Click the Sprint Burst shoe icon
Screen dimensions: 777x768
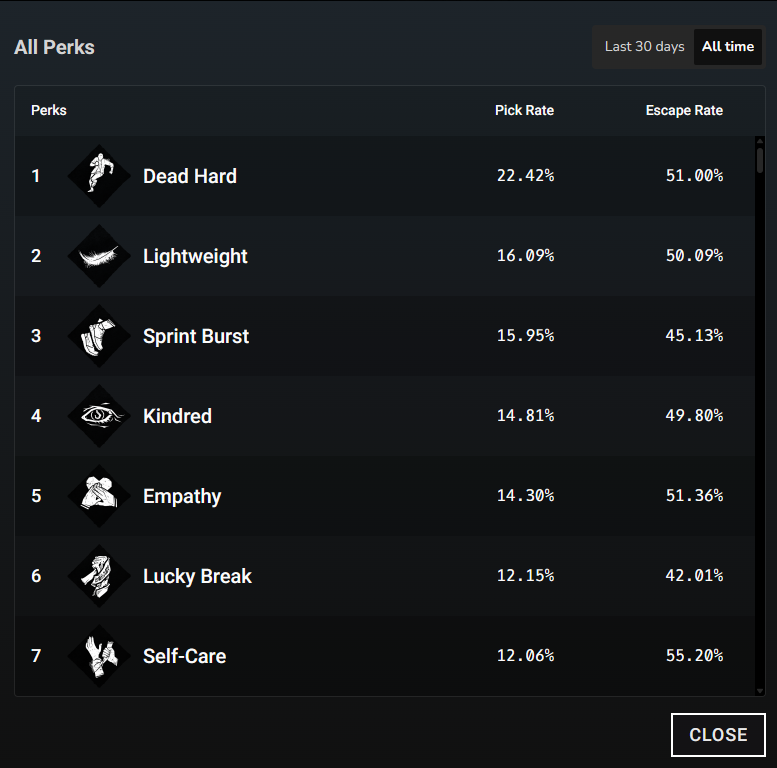(x=99, y=336)
